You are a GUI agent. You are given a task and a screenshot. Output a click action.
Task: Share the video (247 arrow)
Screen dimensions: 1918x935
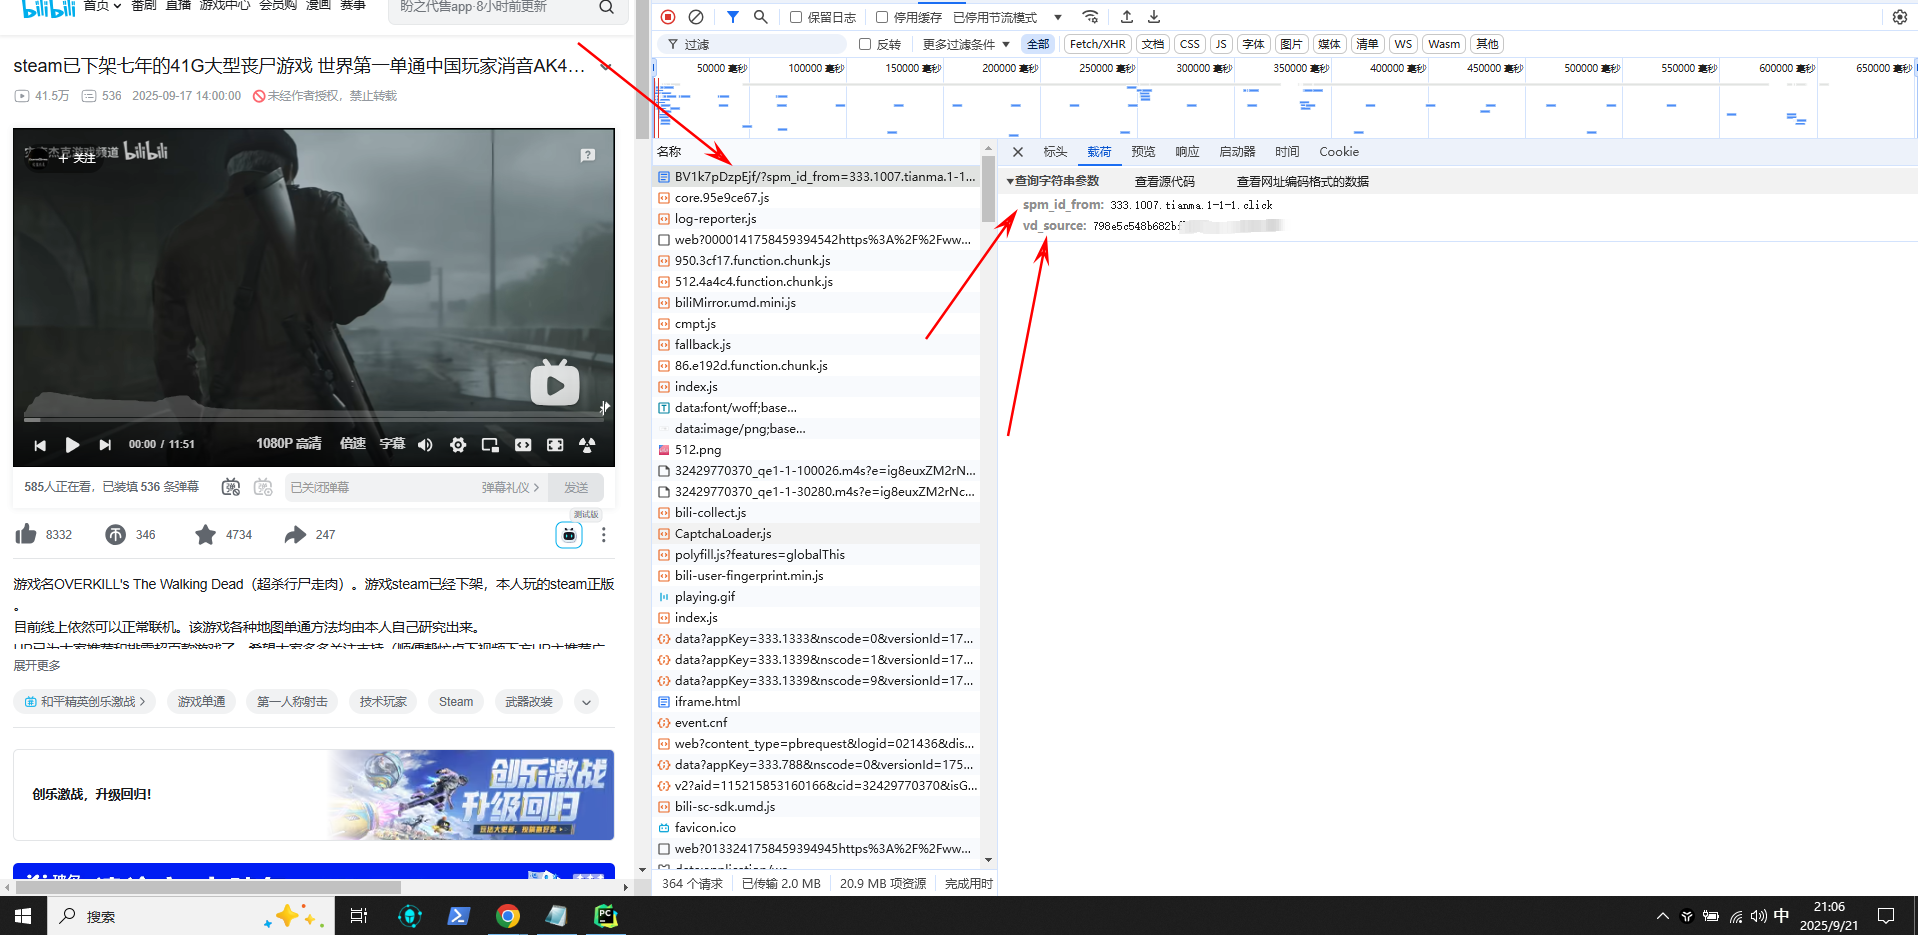[x=295, y=535]
